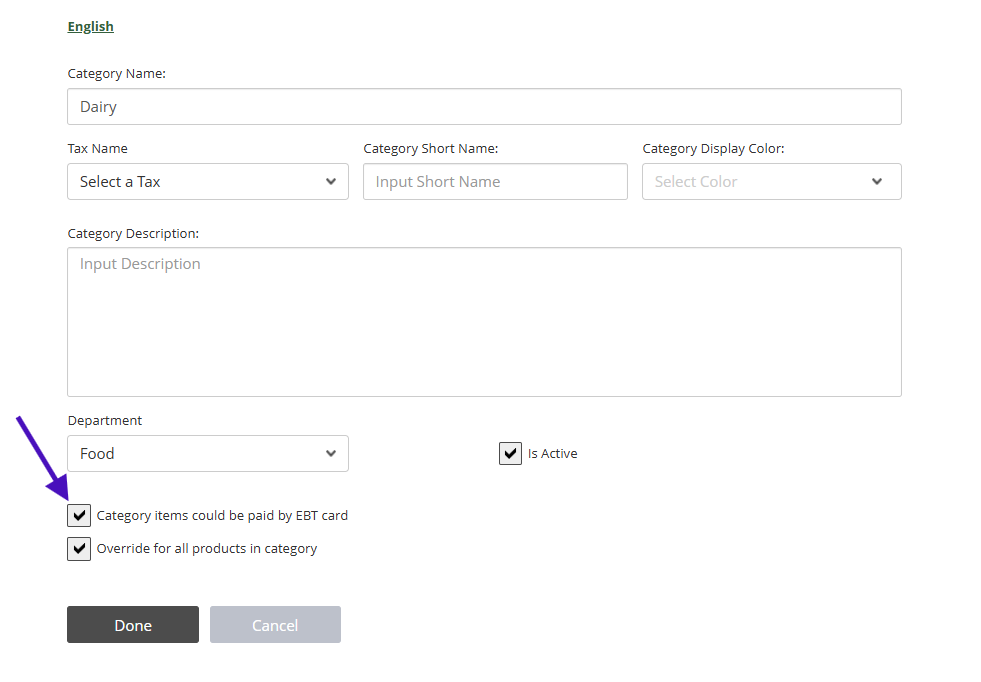
Task: Click the Input Short Name field
Action: tap(495, 182)
